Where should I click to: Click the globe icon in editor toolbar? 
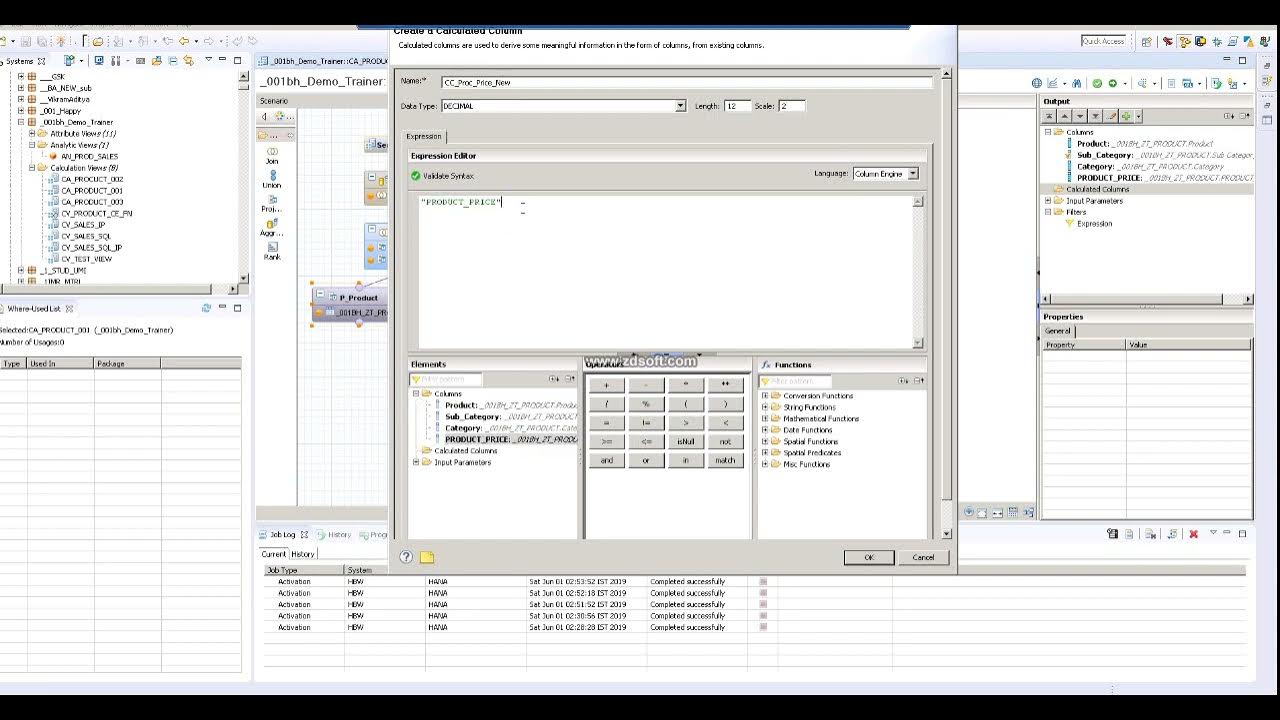(1037, 84)
